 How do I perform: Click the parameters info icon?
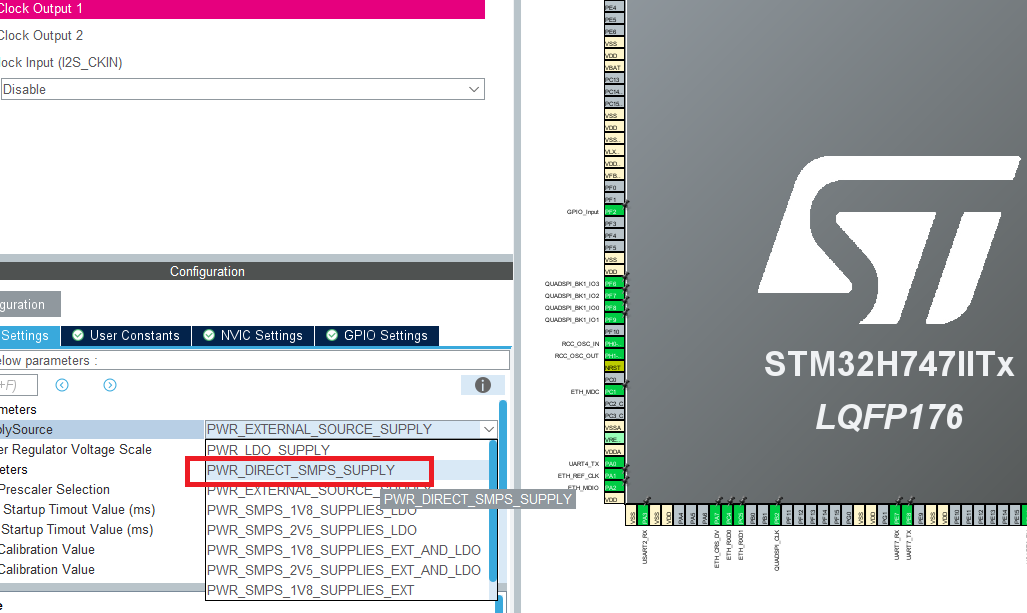click(483, 385)
